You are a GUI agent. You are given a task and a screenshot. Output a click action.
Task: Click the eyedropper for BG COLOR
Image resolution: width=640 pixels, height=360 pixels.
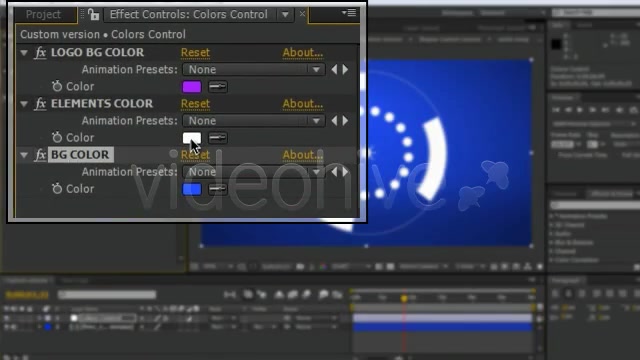pyautogui.click(x=218, y=189)
